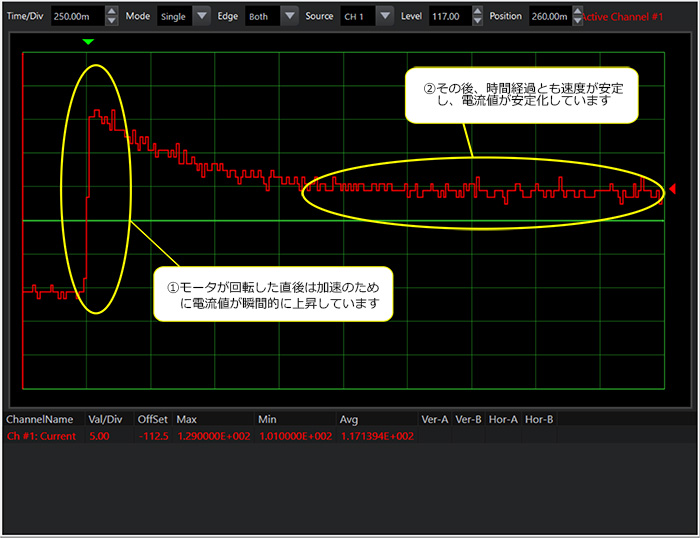Image resolution: width=700 pixels, height=538 pixels.
Task: Open the Edge dropdown showing Both
Action: tap(271, 16)
